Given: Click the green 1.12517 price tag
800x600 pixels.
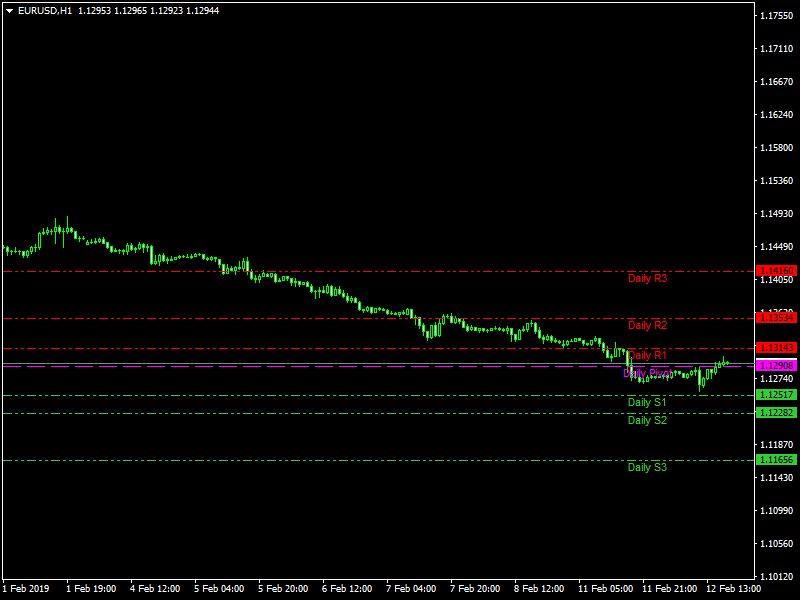Looking at the screenshot, I should click(x=777, y=395).
